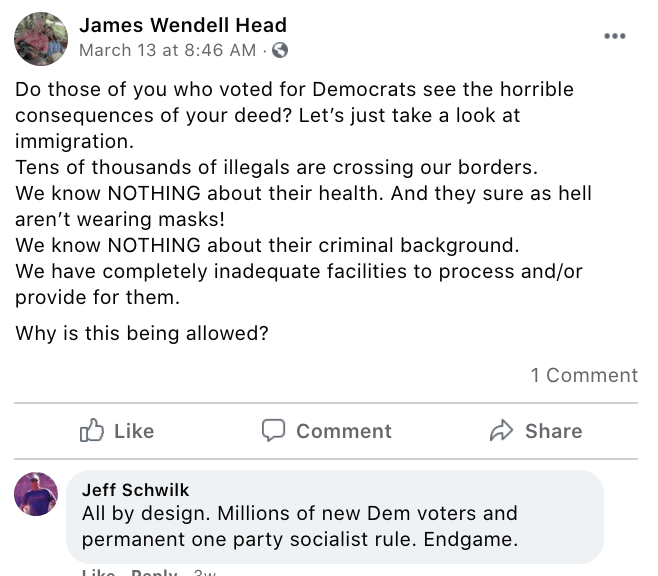Expand the 1 Comment count link
The height and width of the screenshot is (576, 658).
(584, 375)
